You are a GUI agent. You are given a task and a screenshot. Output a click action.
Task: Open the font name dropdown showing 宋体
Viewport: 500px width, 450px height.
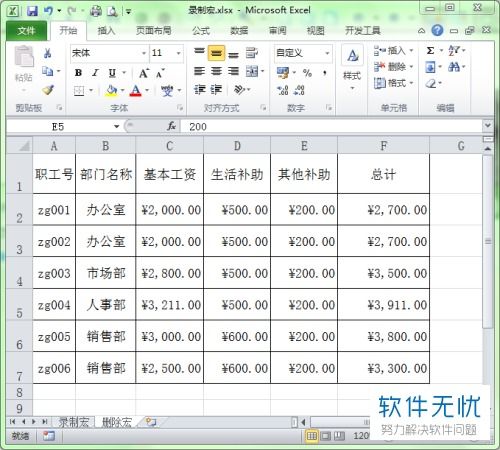click(x=144, y=53)
